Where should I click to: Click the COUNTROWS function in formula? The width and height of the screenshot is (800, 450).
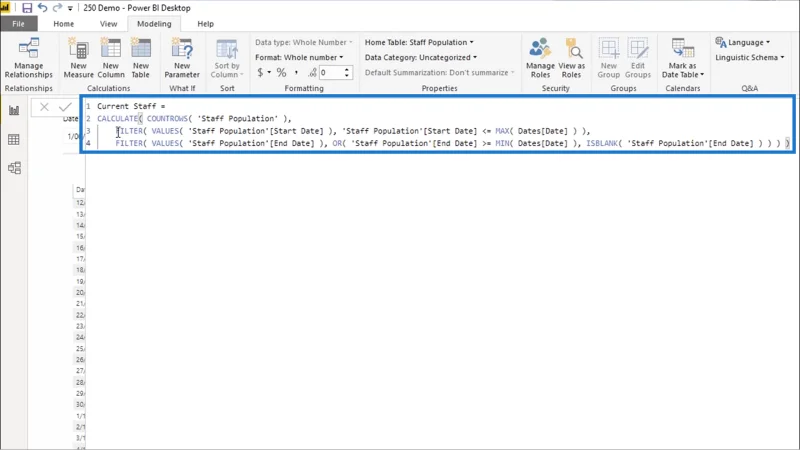pyautogui.click(x=167, y=118)
